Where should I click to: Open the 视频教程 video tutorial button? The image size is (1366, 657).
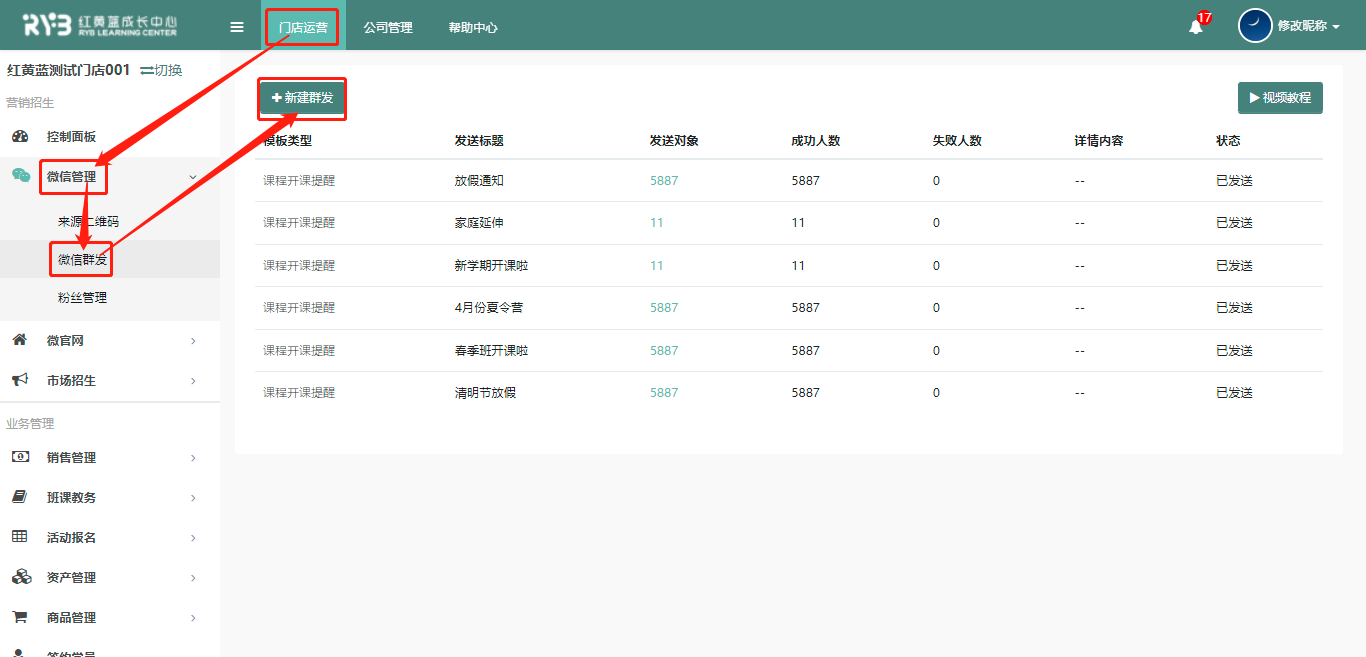1280,98
